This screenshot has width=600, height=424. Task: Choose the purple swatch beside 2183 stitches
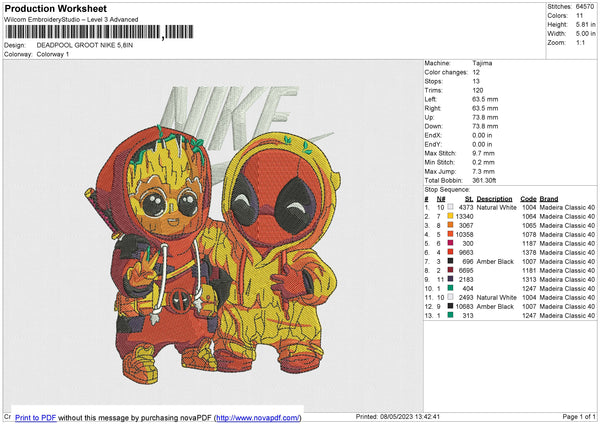click(450, 279)
